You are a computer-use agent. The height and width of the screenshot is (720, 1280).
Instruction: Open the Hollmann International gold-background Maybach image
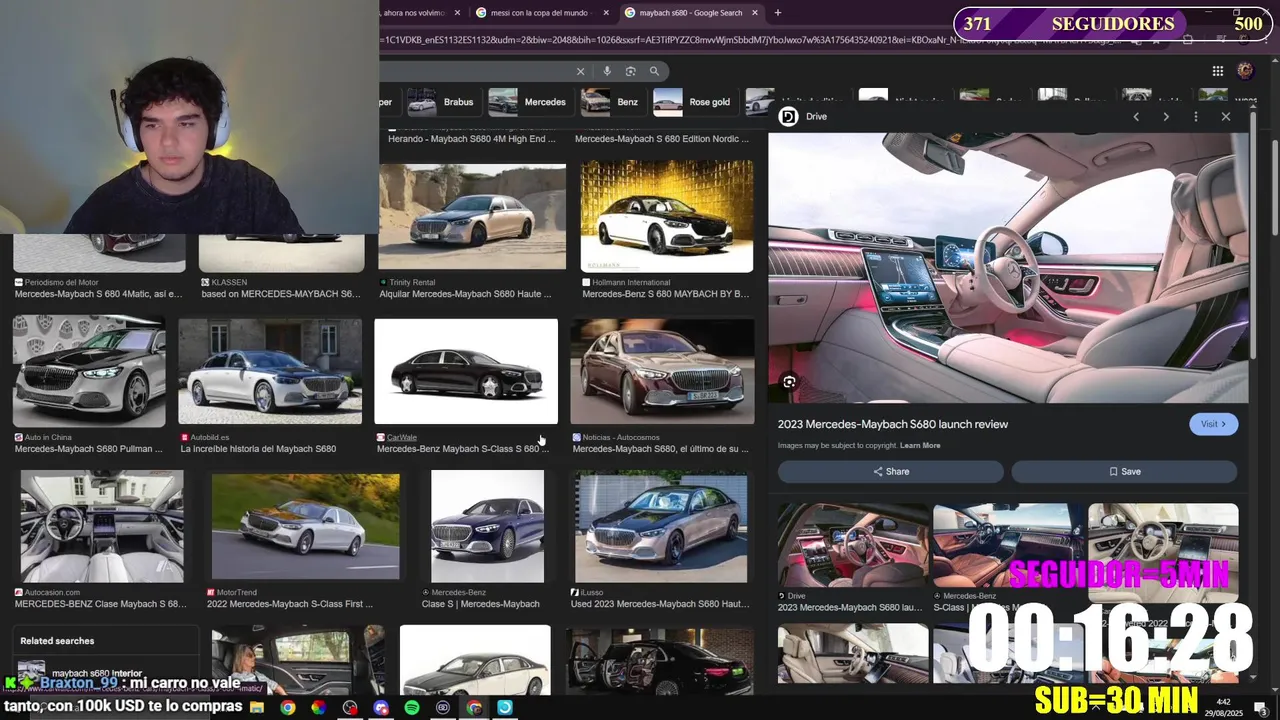tap(667, 217)
